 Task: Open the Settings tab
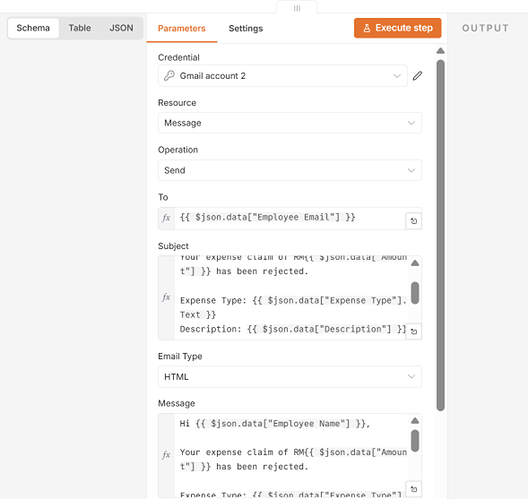[246, 28]
